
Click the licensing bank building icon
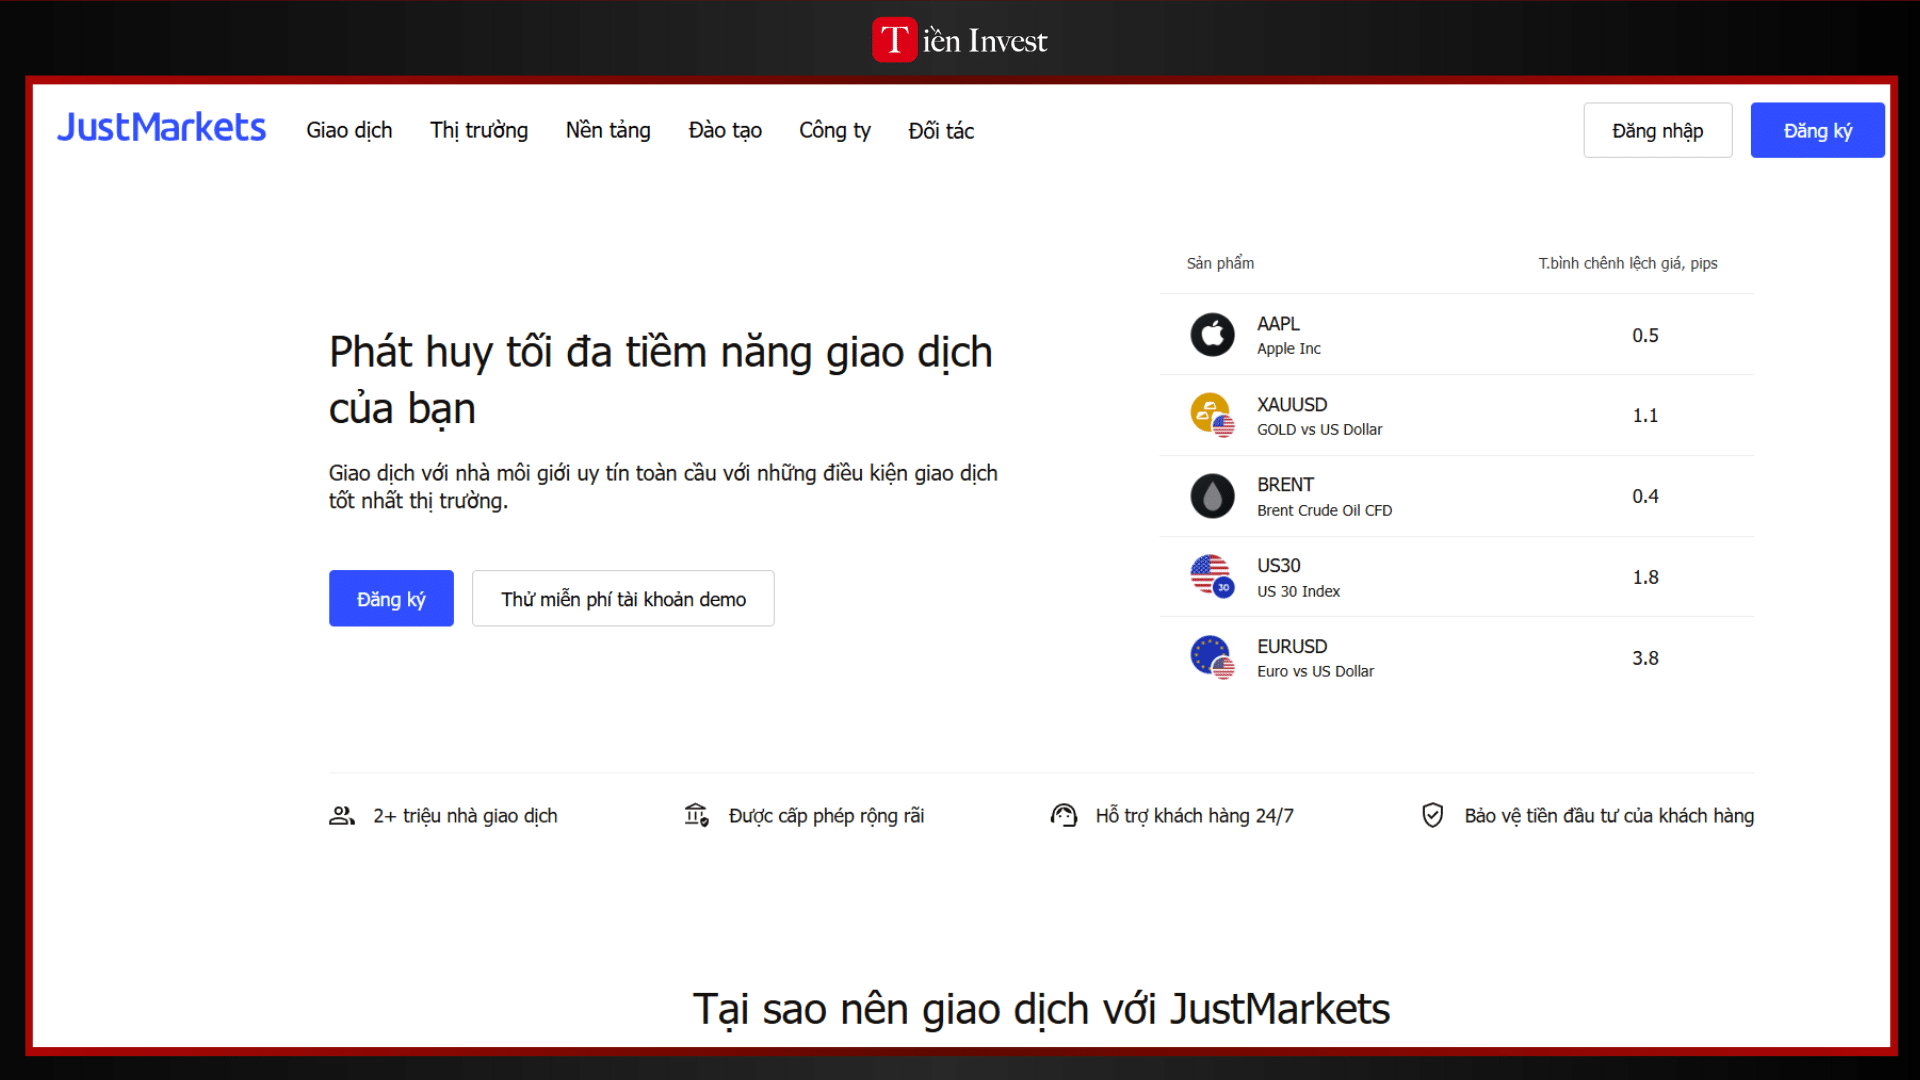(697, 816)
